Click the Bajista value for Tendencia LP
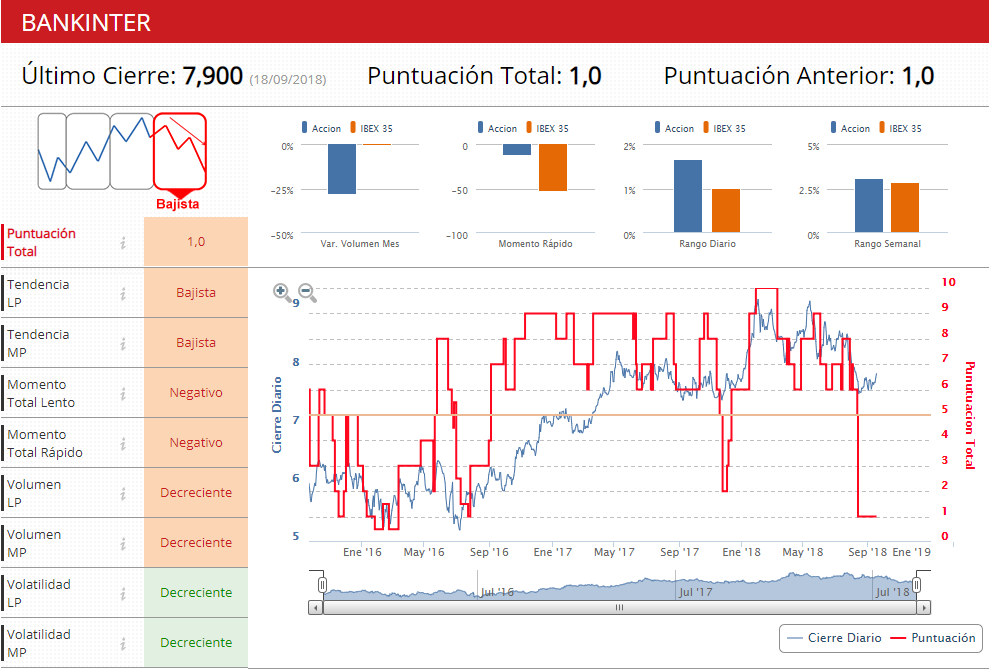 coord(196,293)
